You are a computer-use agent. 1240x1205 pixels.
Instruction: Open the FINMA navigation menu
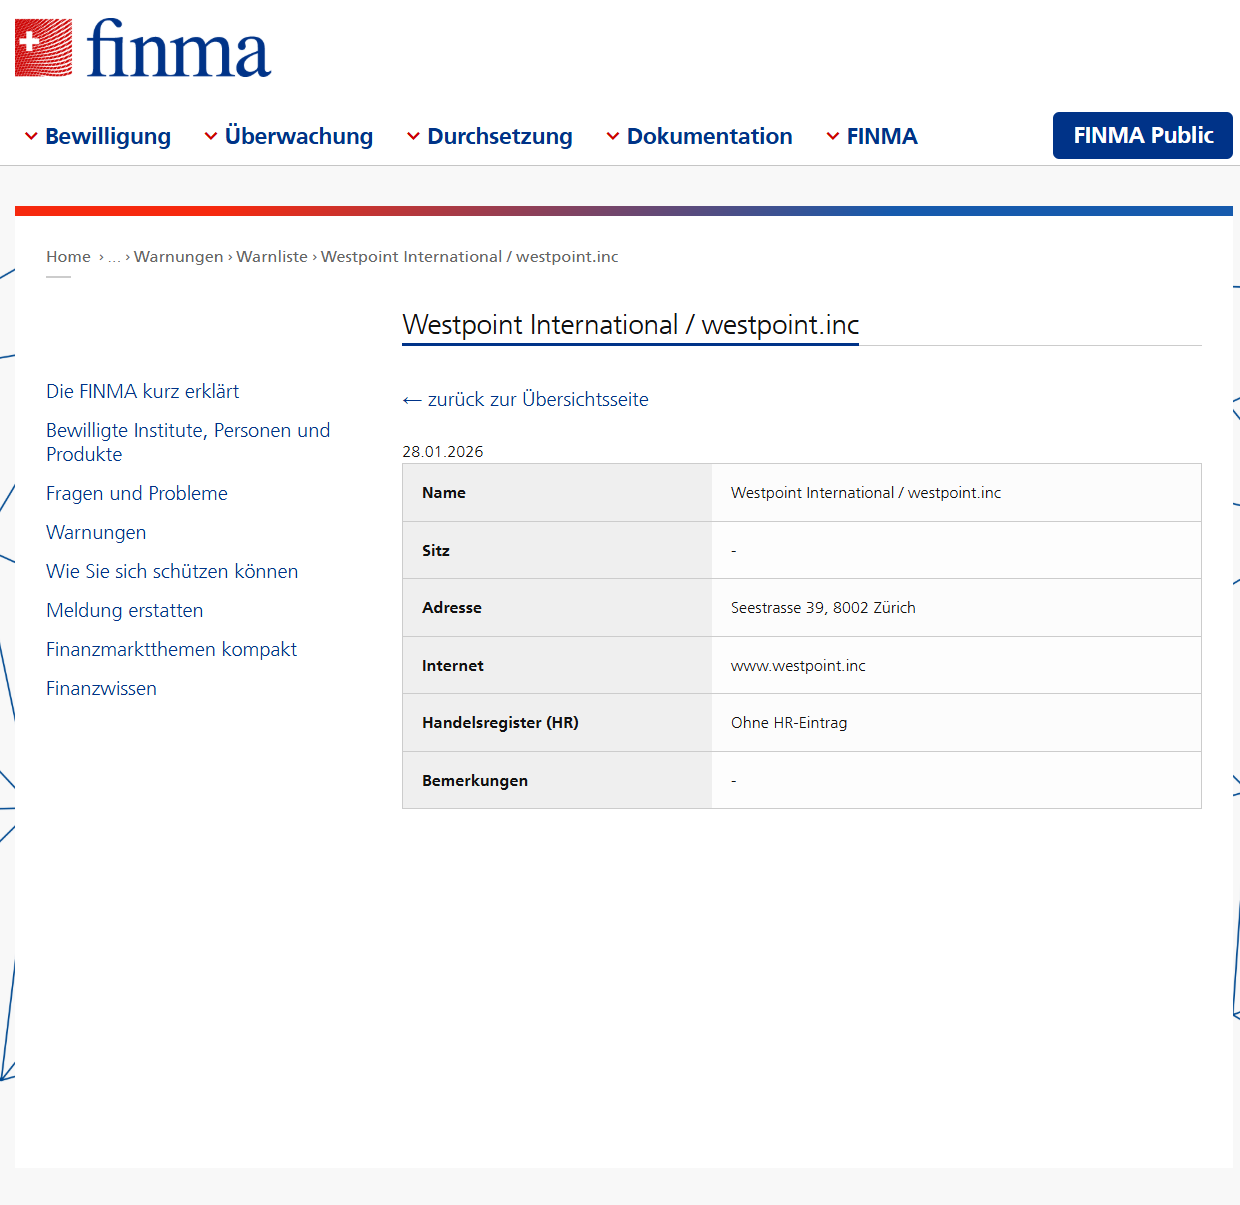(x=882, y=136)
